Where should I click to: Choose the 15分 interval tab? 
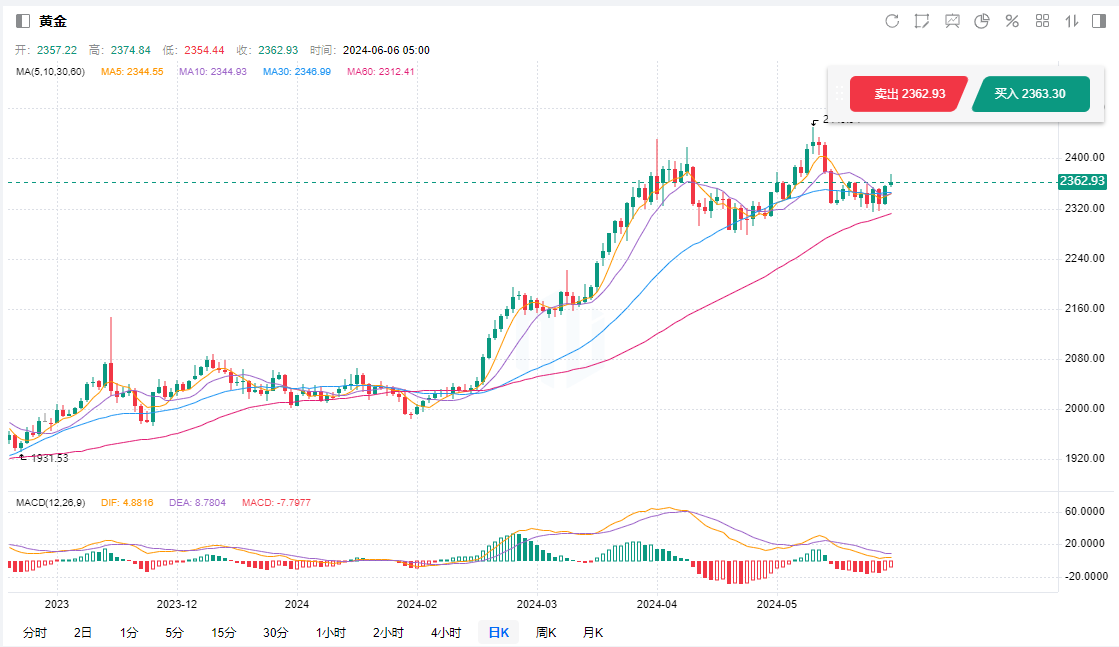[223, 632]
